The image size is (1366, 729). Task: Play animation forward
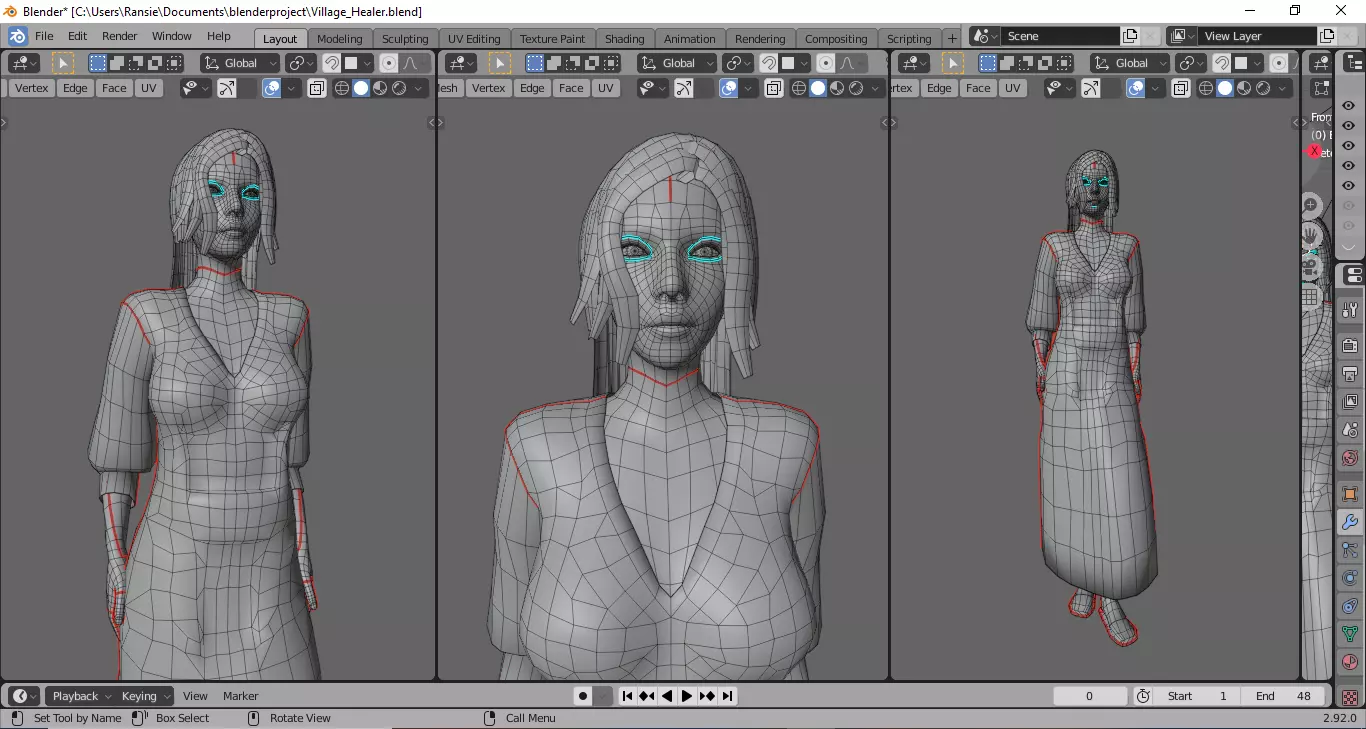pos(687,696)
